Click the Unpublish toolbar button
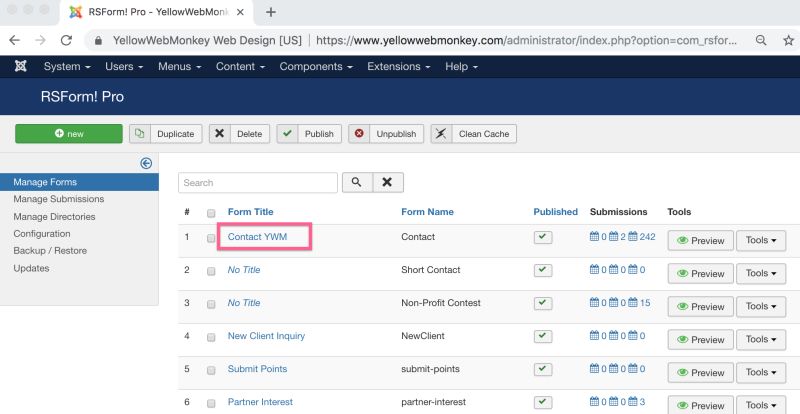This screenshot has width=800, height=414. 386,134
